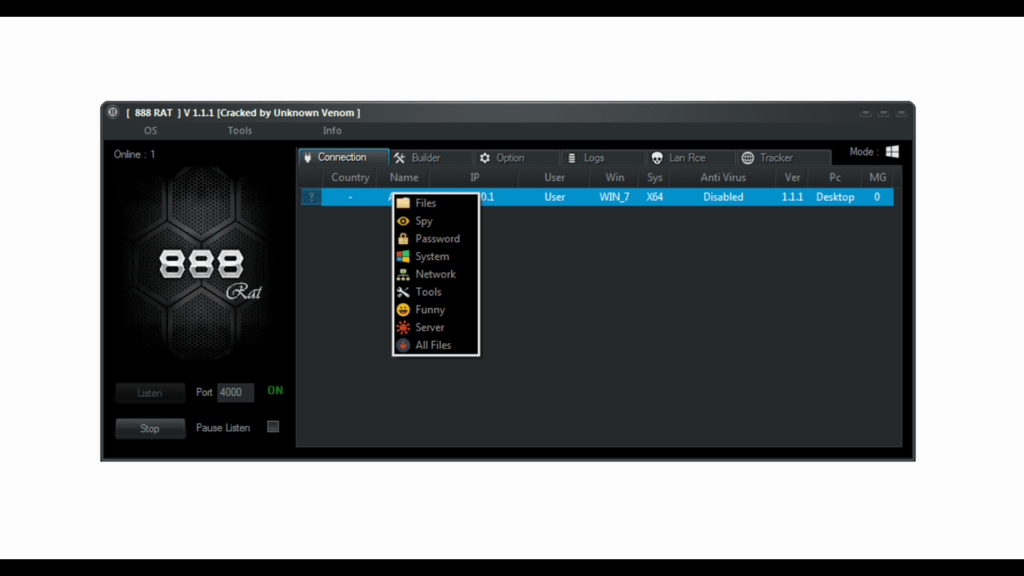
Task: Click the Tools wrench icon in context menu
Action: (x=403, y=292)
